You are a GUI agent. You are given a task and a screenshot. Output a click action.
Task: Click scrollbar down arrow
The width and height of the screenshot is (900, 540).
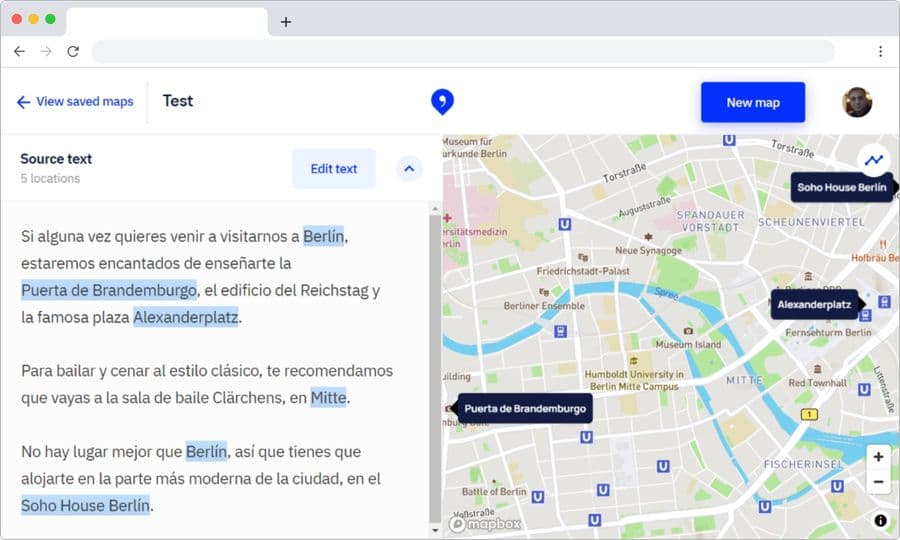(x=435, y=531)
